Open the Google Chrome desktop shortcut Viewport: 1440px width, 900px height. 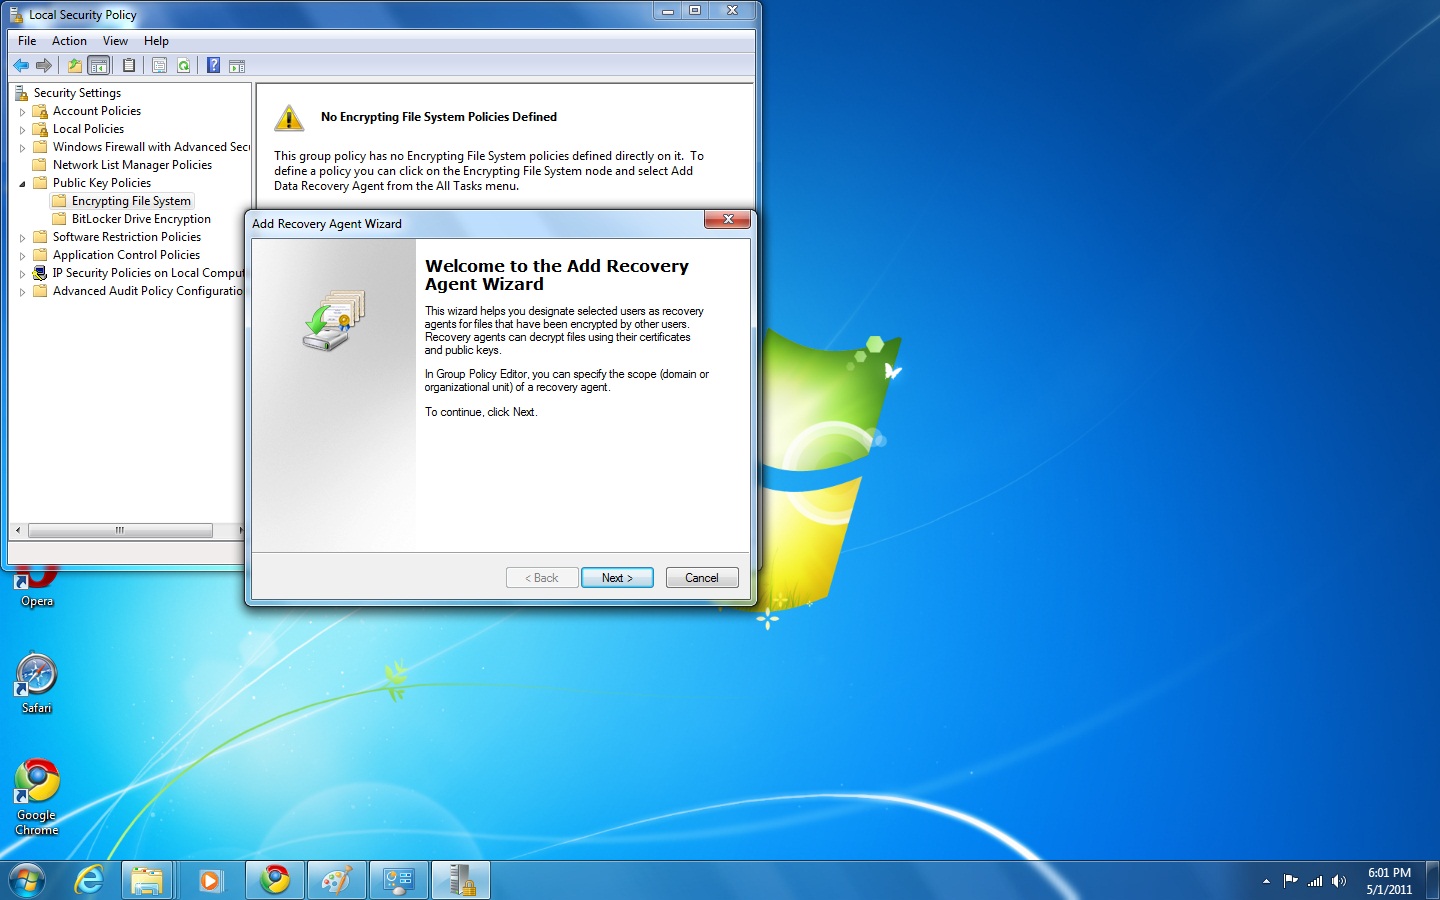pos(37,797)
